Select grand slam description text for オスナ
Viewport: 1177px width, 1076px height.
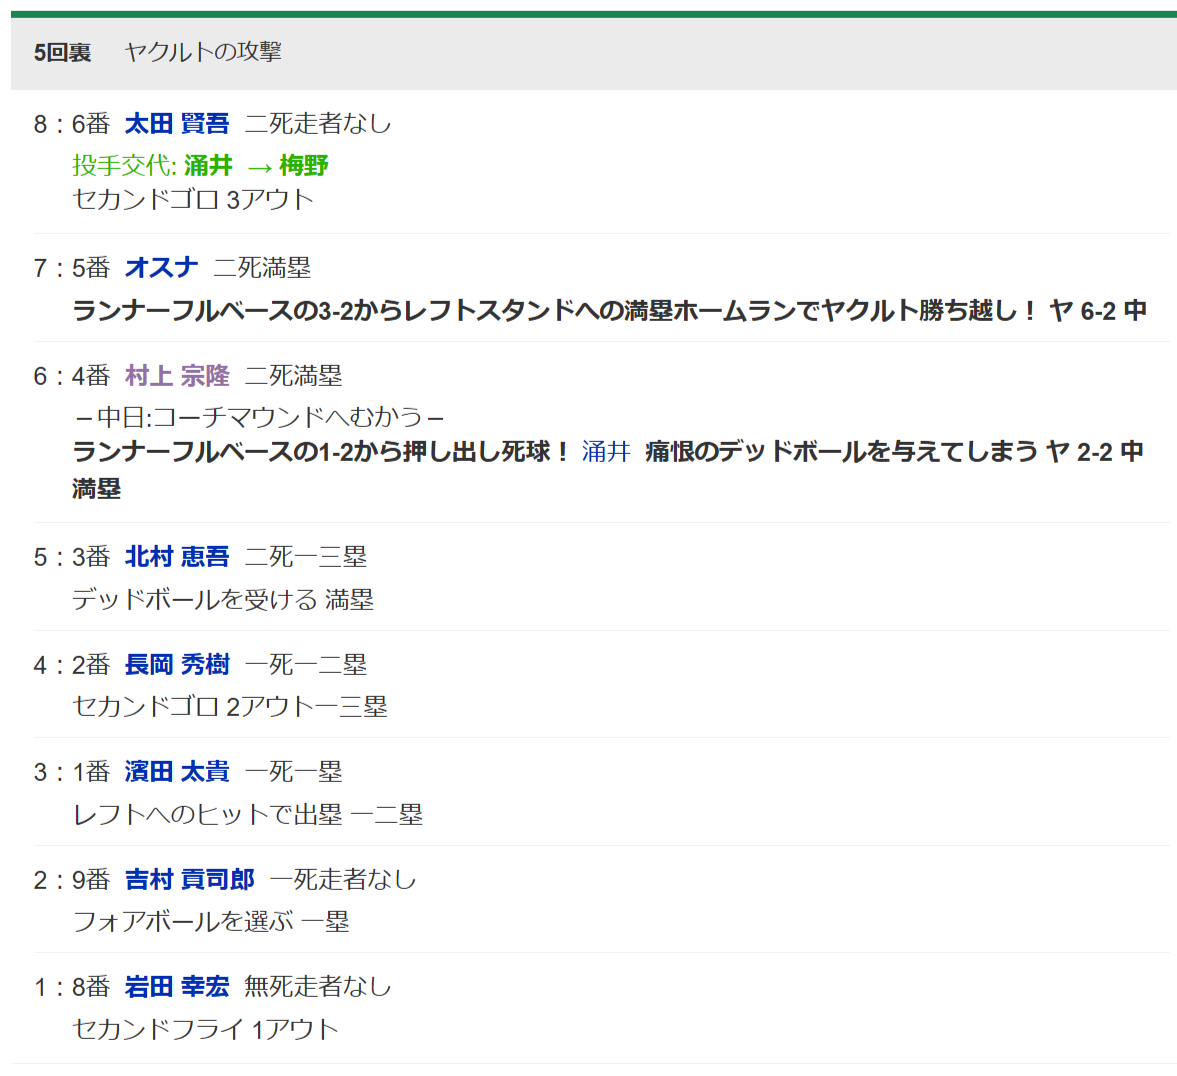click(610, 310)
